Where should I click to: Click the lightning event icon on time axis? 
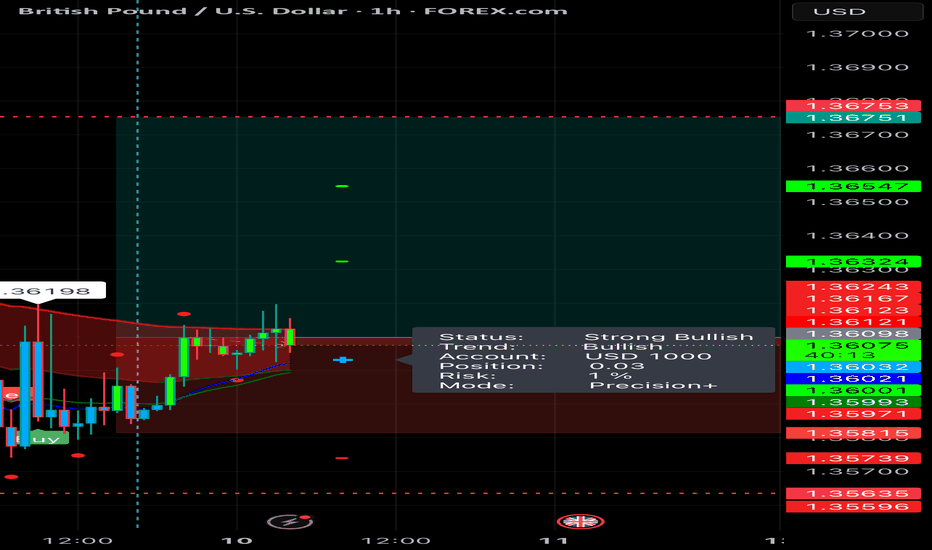coord(290,521)
